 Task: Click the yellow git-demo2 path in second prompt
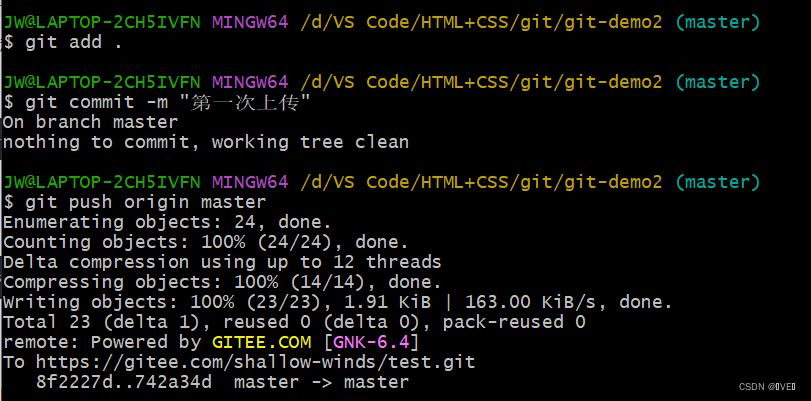click(x=613, y=82)
